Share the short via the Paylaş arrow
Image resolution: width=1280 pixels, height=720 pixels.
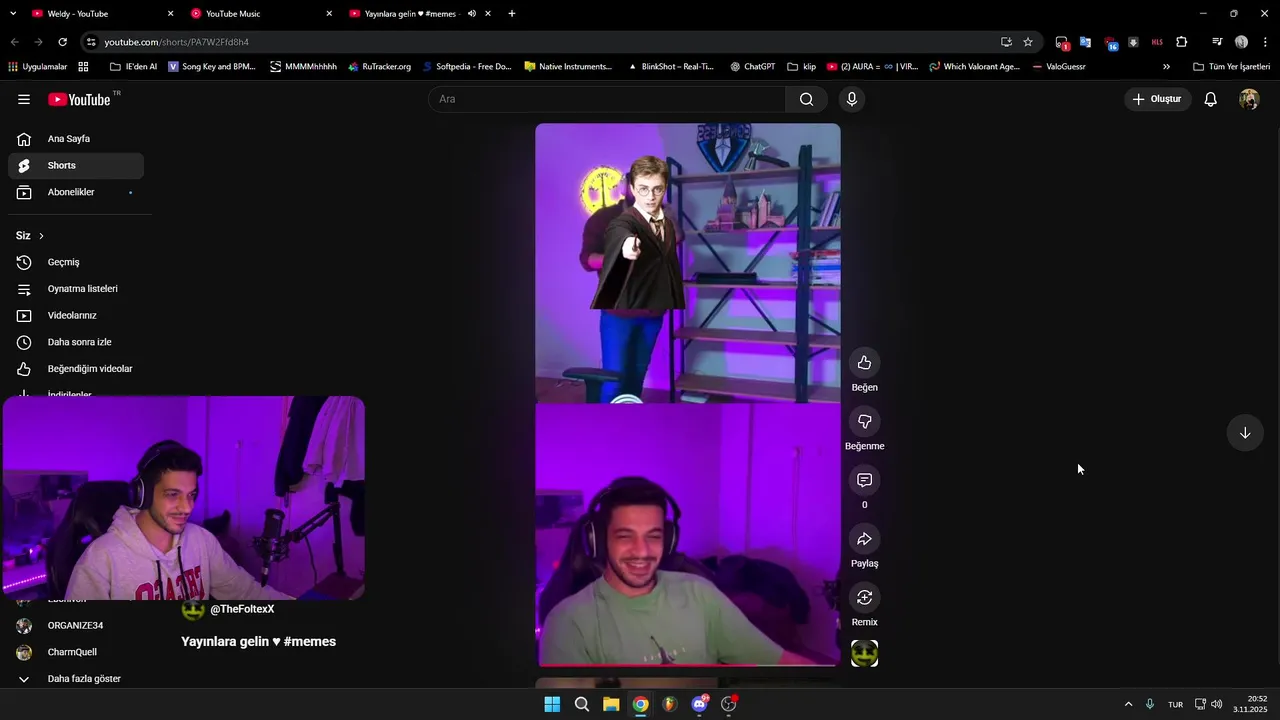coord(864,539)
